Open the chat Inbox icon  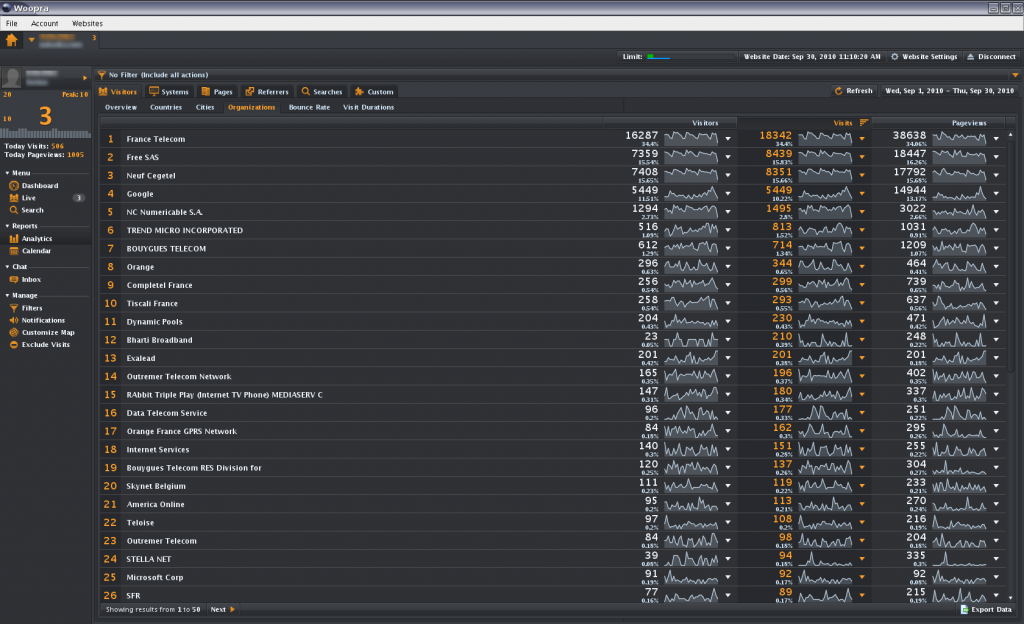pos(14,279)
